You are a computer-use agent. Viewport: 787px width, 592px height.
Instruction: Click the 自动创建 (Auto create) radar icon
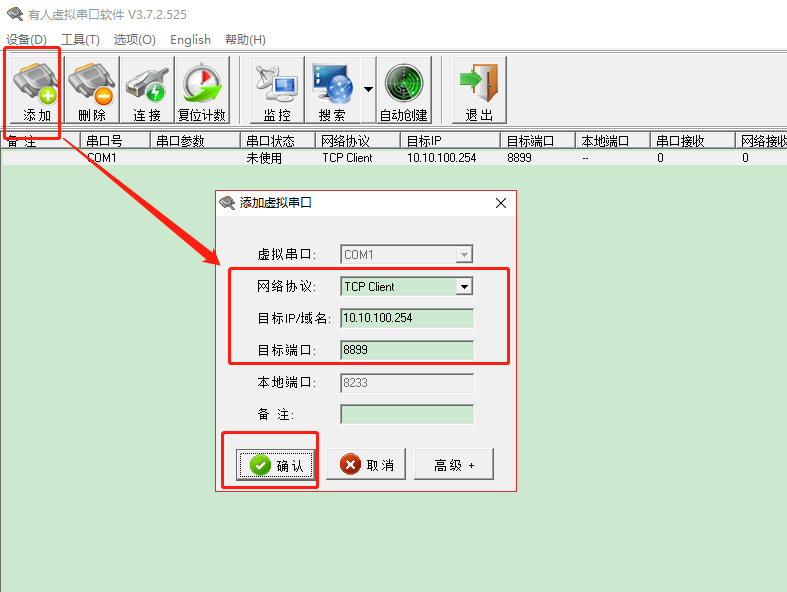(403, 88)
